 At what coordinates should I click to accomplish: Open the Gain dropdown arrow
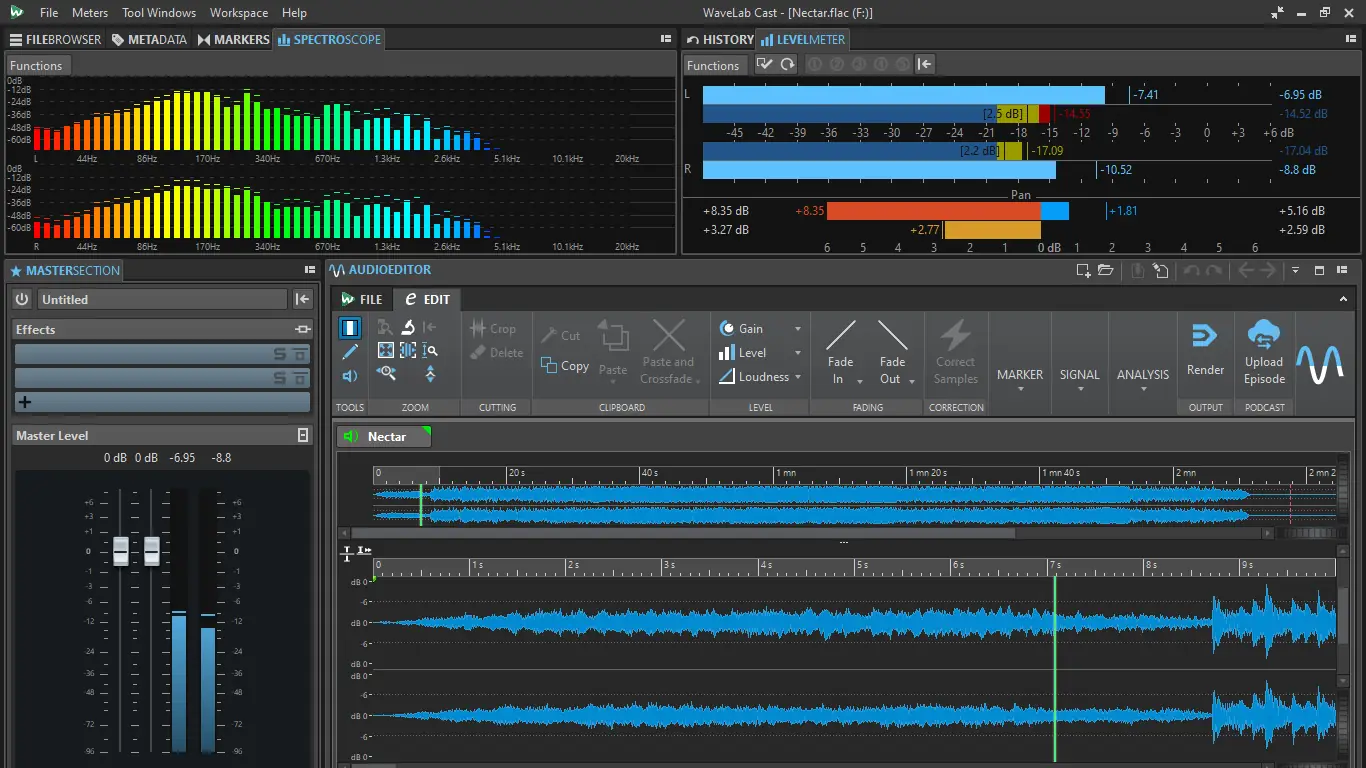click(798, 329)
